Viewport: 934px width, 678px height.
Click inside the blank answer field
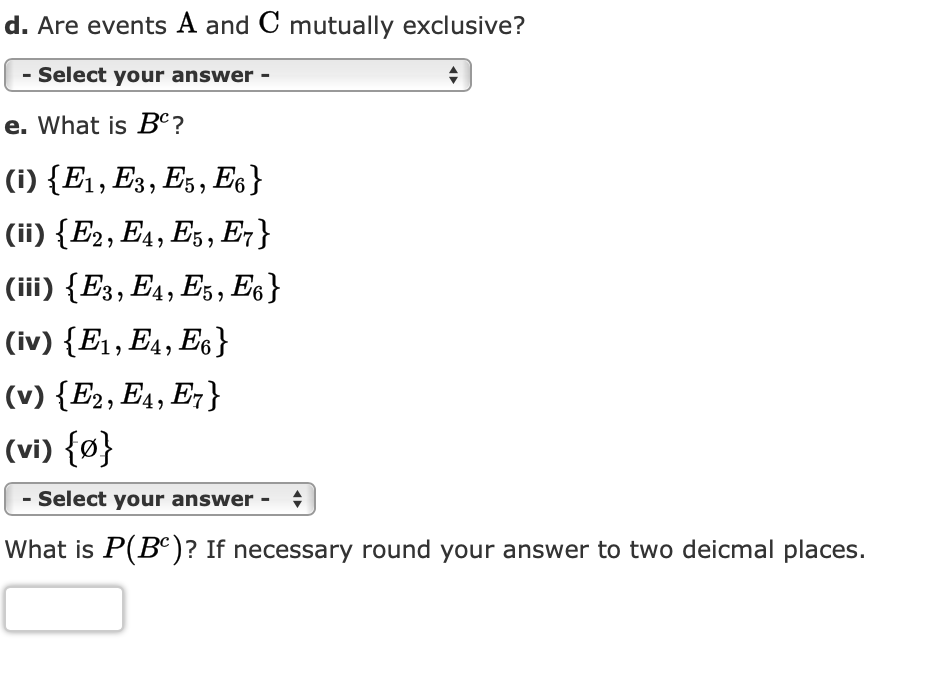62,608
